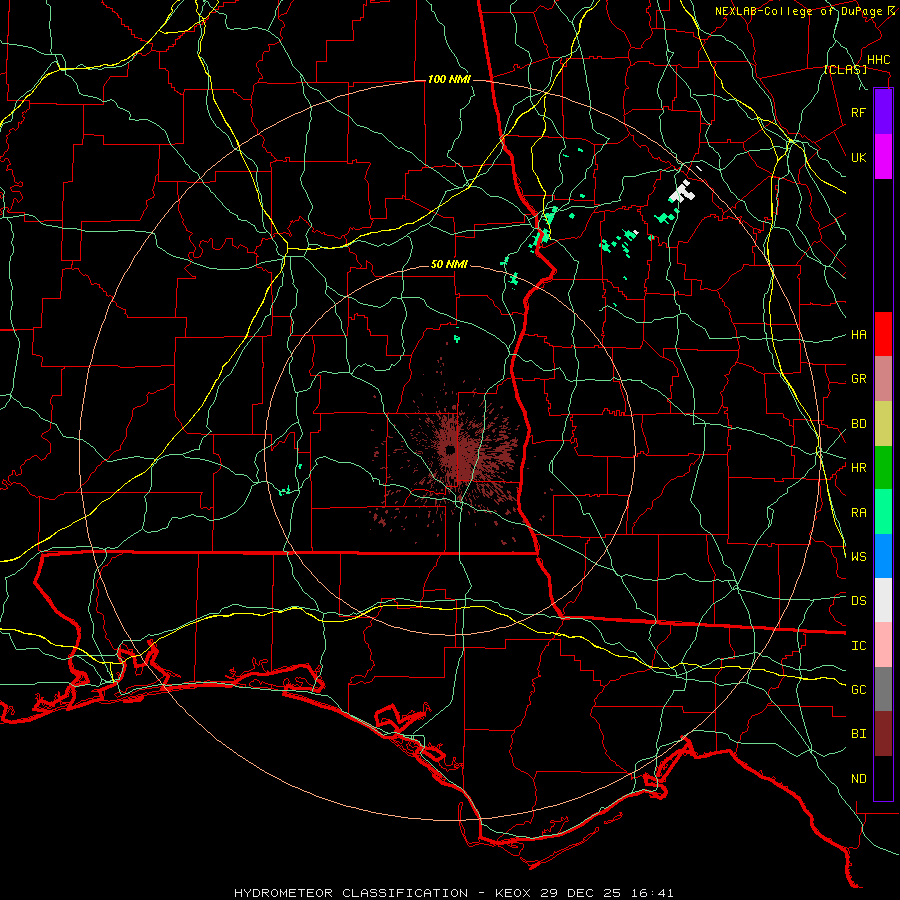The width and height of the screenshot is (900, 900).
Task: Click the WS blue legend swatch
Action: (x=883, y=556)
